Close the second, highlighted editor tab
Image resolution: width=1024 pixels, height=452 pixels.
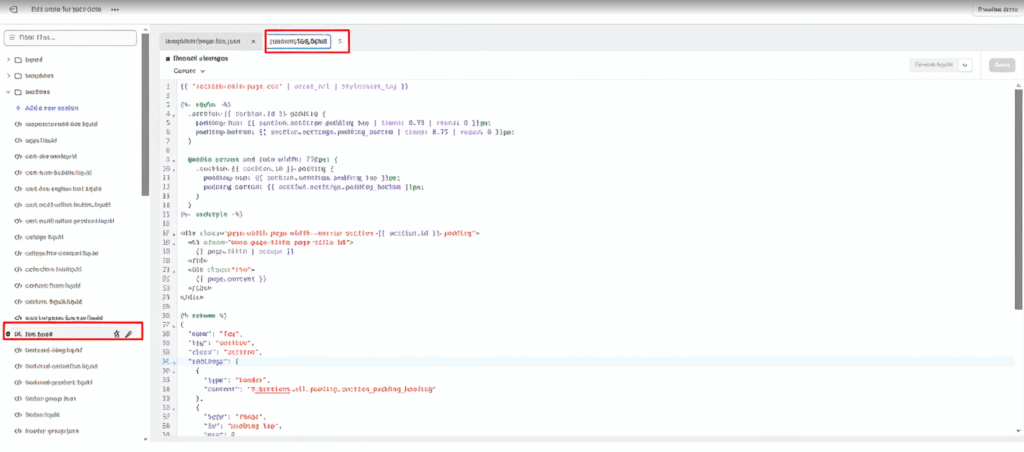tap(340, 41)
